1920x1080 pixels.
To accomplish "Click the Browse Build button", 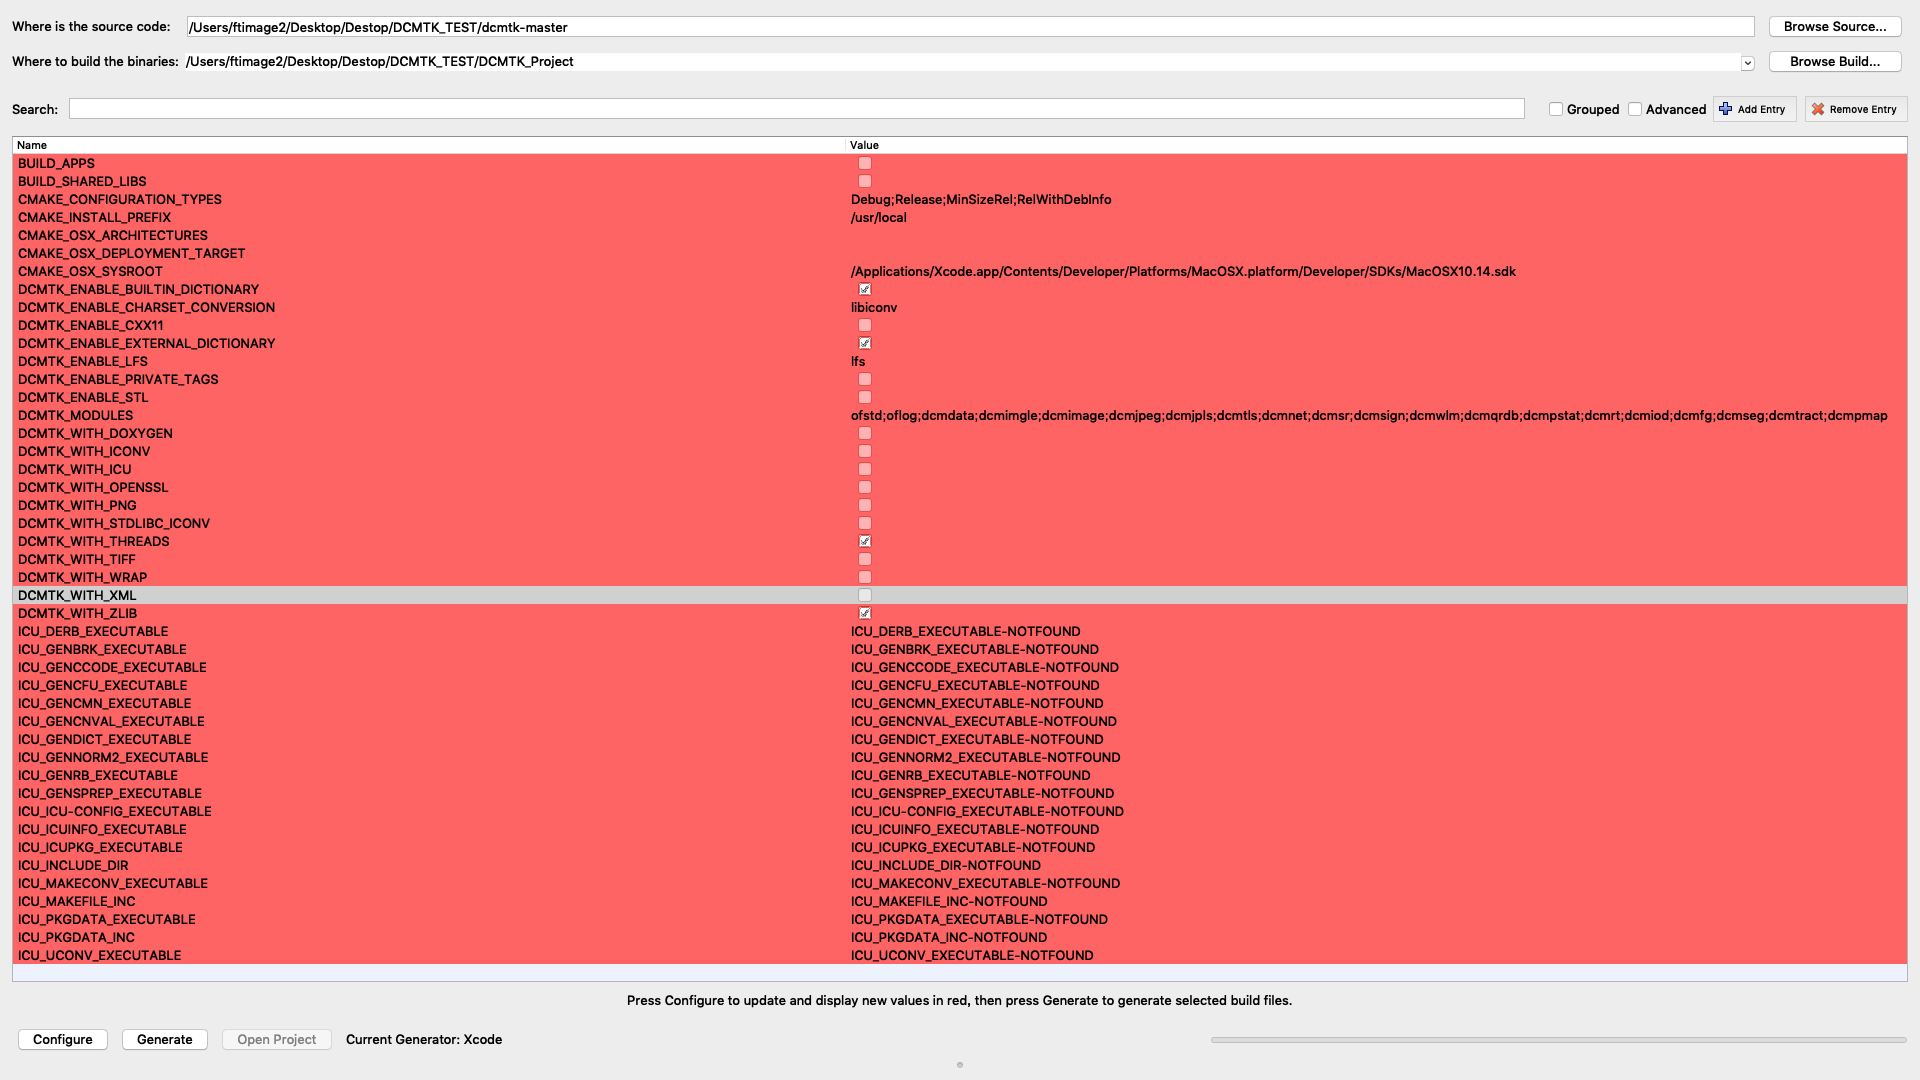I will point(1835,62).
